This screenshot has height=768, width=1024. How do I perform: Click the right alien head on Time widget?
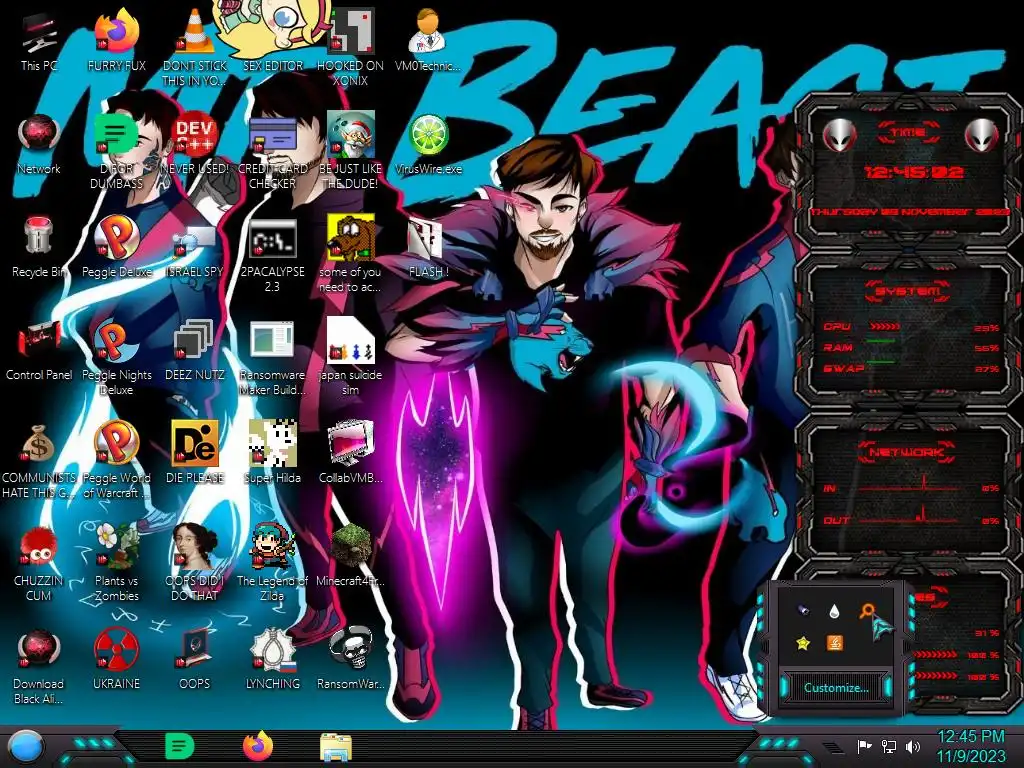[982, 136]
